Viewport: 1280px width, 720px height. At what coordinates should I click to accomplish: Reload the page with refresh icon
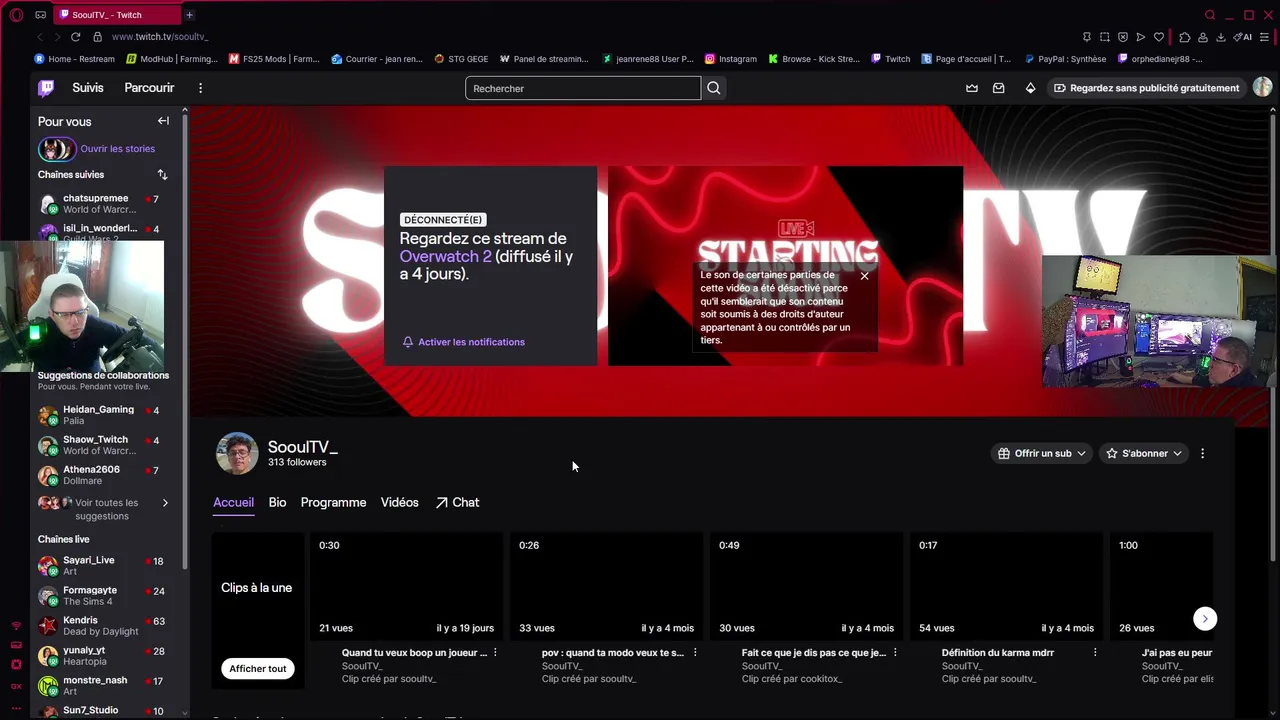point(75,37)
